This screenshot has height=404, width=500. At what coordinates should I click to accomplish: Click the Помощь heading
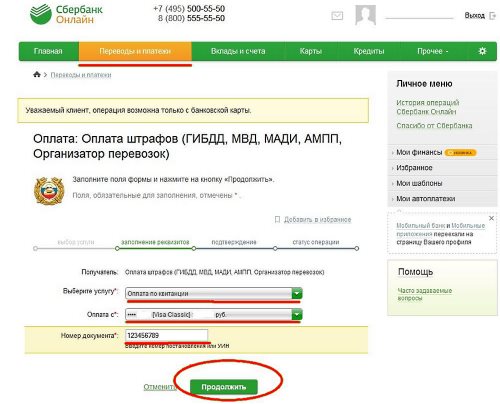415,272
